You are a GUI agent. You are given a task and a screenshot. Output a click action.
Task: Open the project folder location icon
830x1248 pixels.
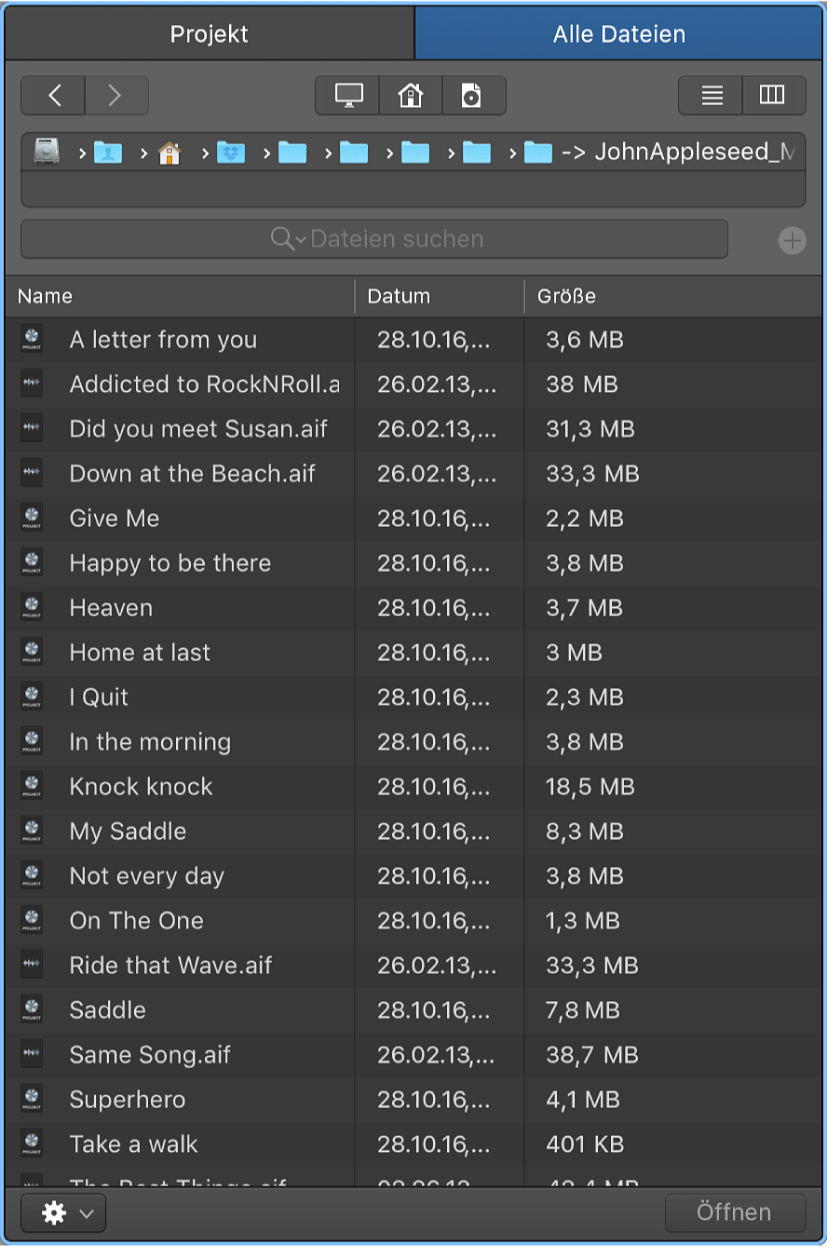472,96
